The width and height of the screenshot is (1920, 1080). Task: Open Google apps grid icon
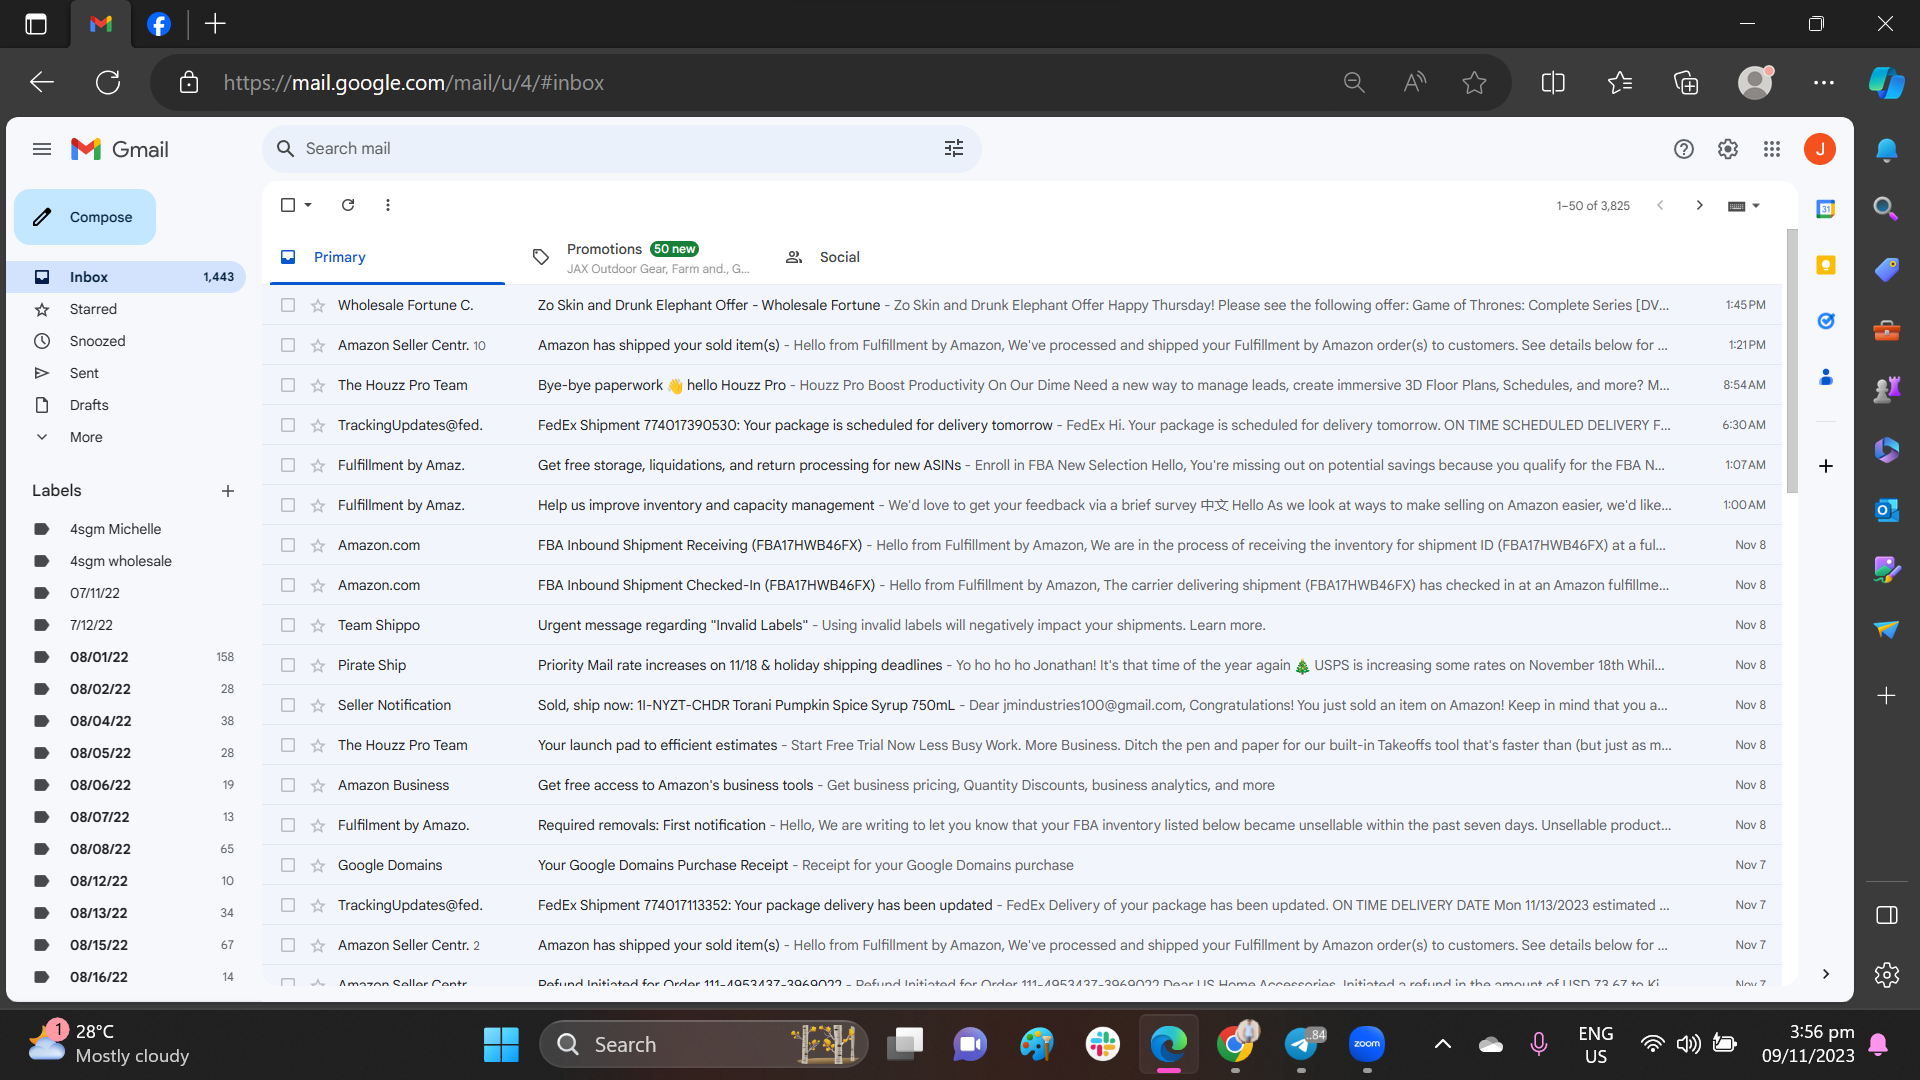pos(1771,149)
